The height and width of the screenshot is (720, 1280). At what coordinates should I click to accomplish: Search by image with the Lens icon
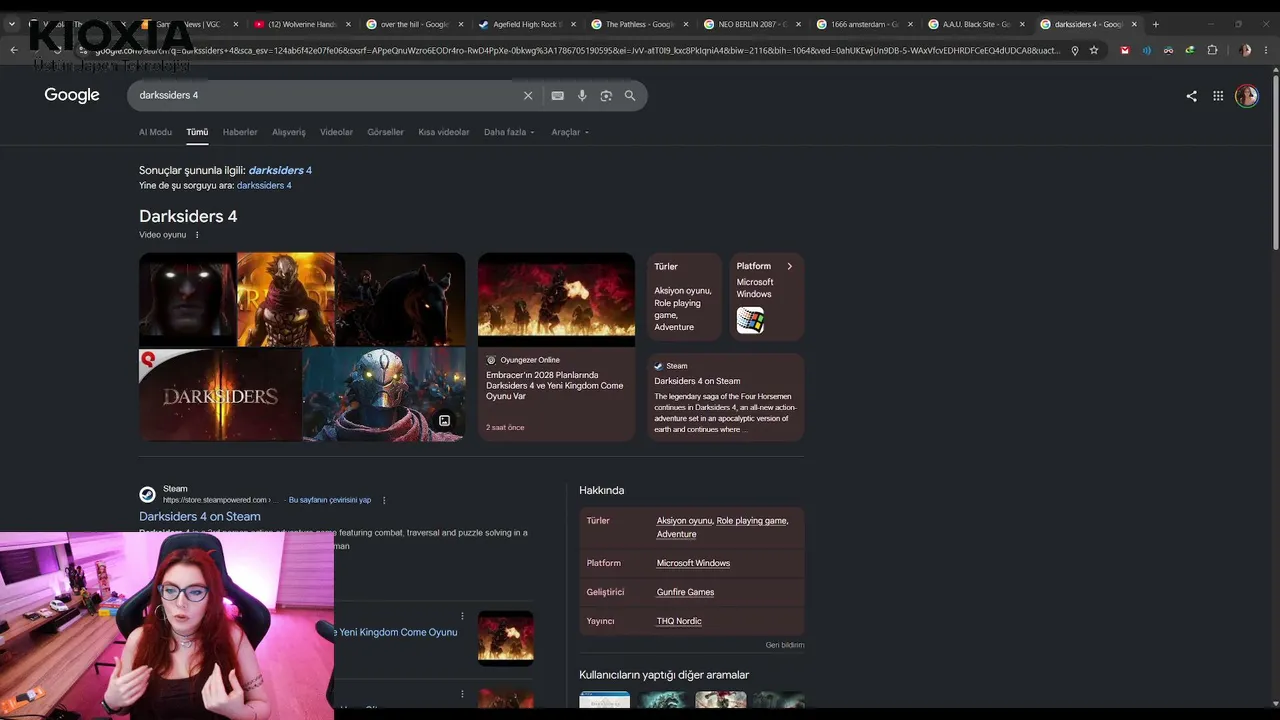point(606,96)
